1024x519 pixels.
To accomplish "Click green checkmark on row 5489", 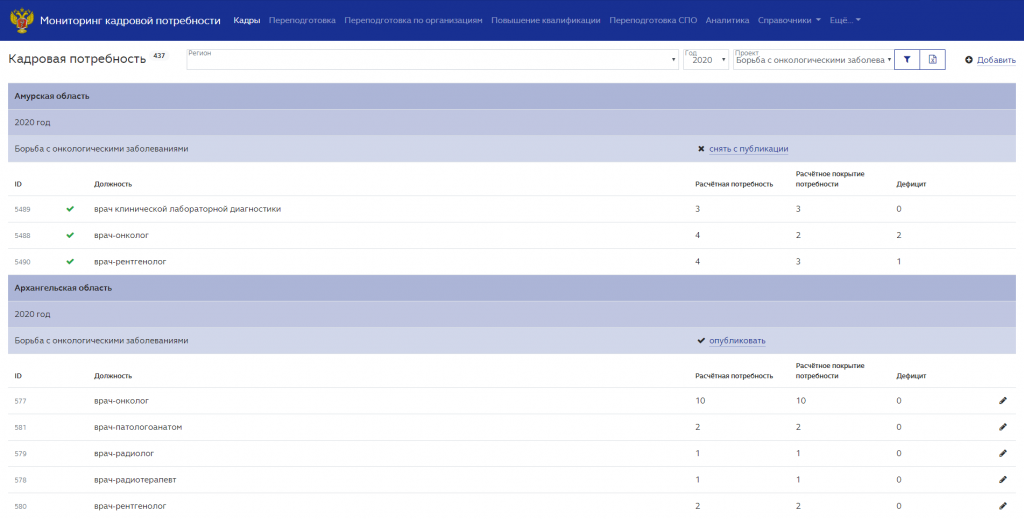I will pos(70,209).
